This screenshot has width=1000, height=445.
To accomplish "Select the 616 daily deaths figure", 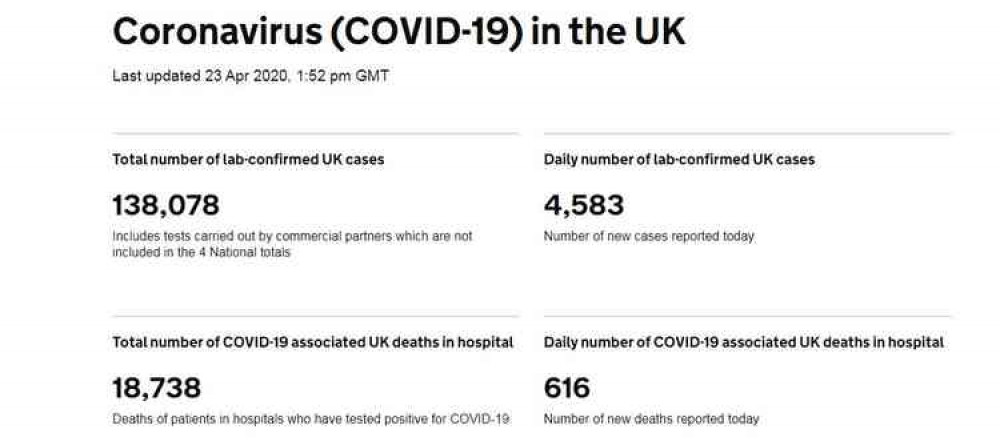I will pos(567,388).
